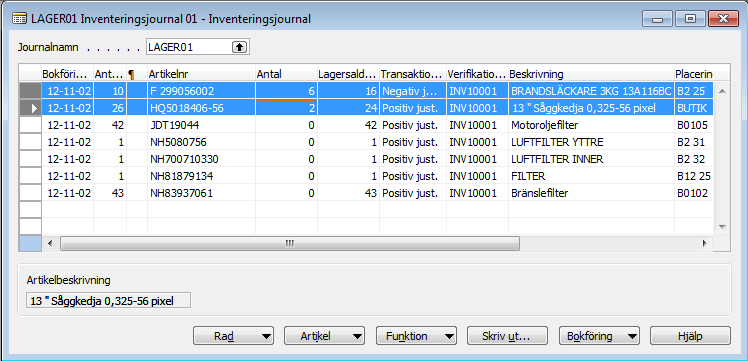
Task: Select article number F 299056002
Action: pos(201,91)
